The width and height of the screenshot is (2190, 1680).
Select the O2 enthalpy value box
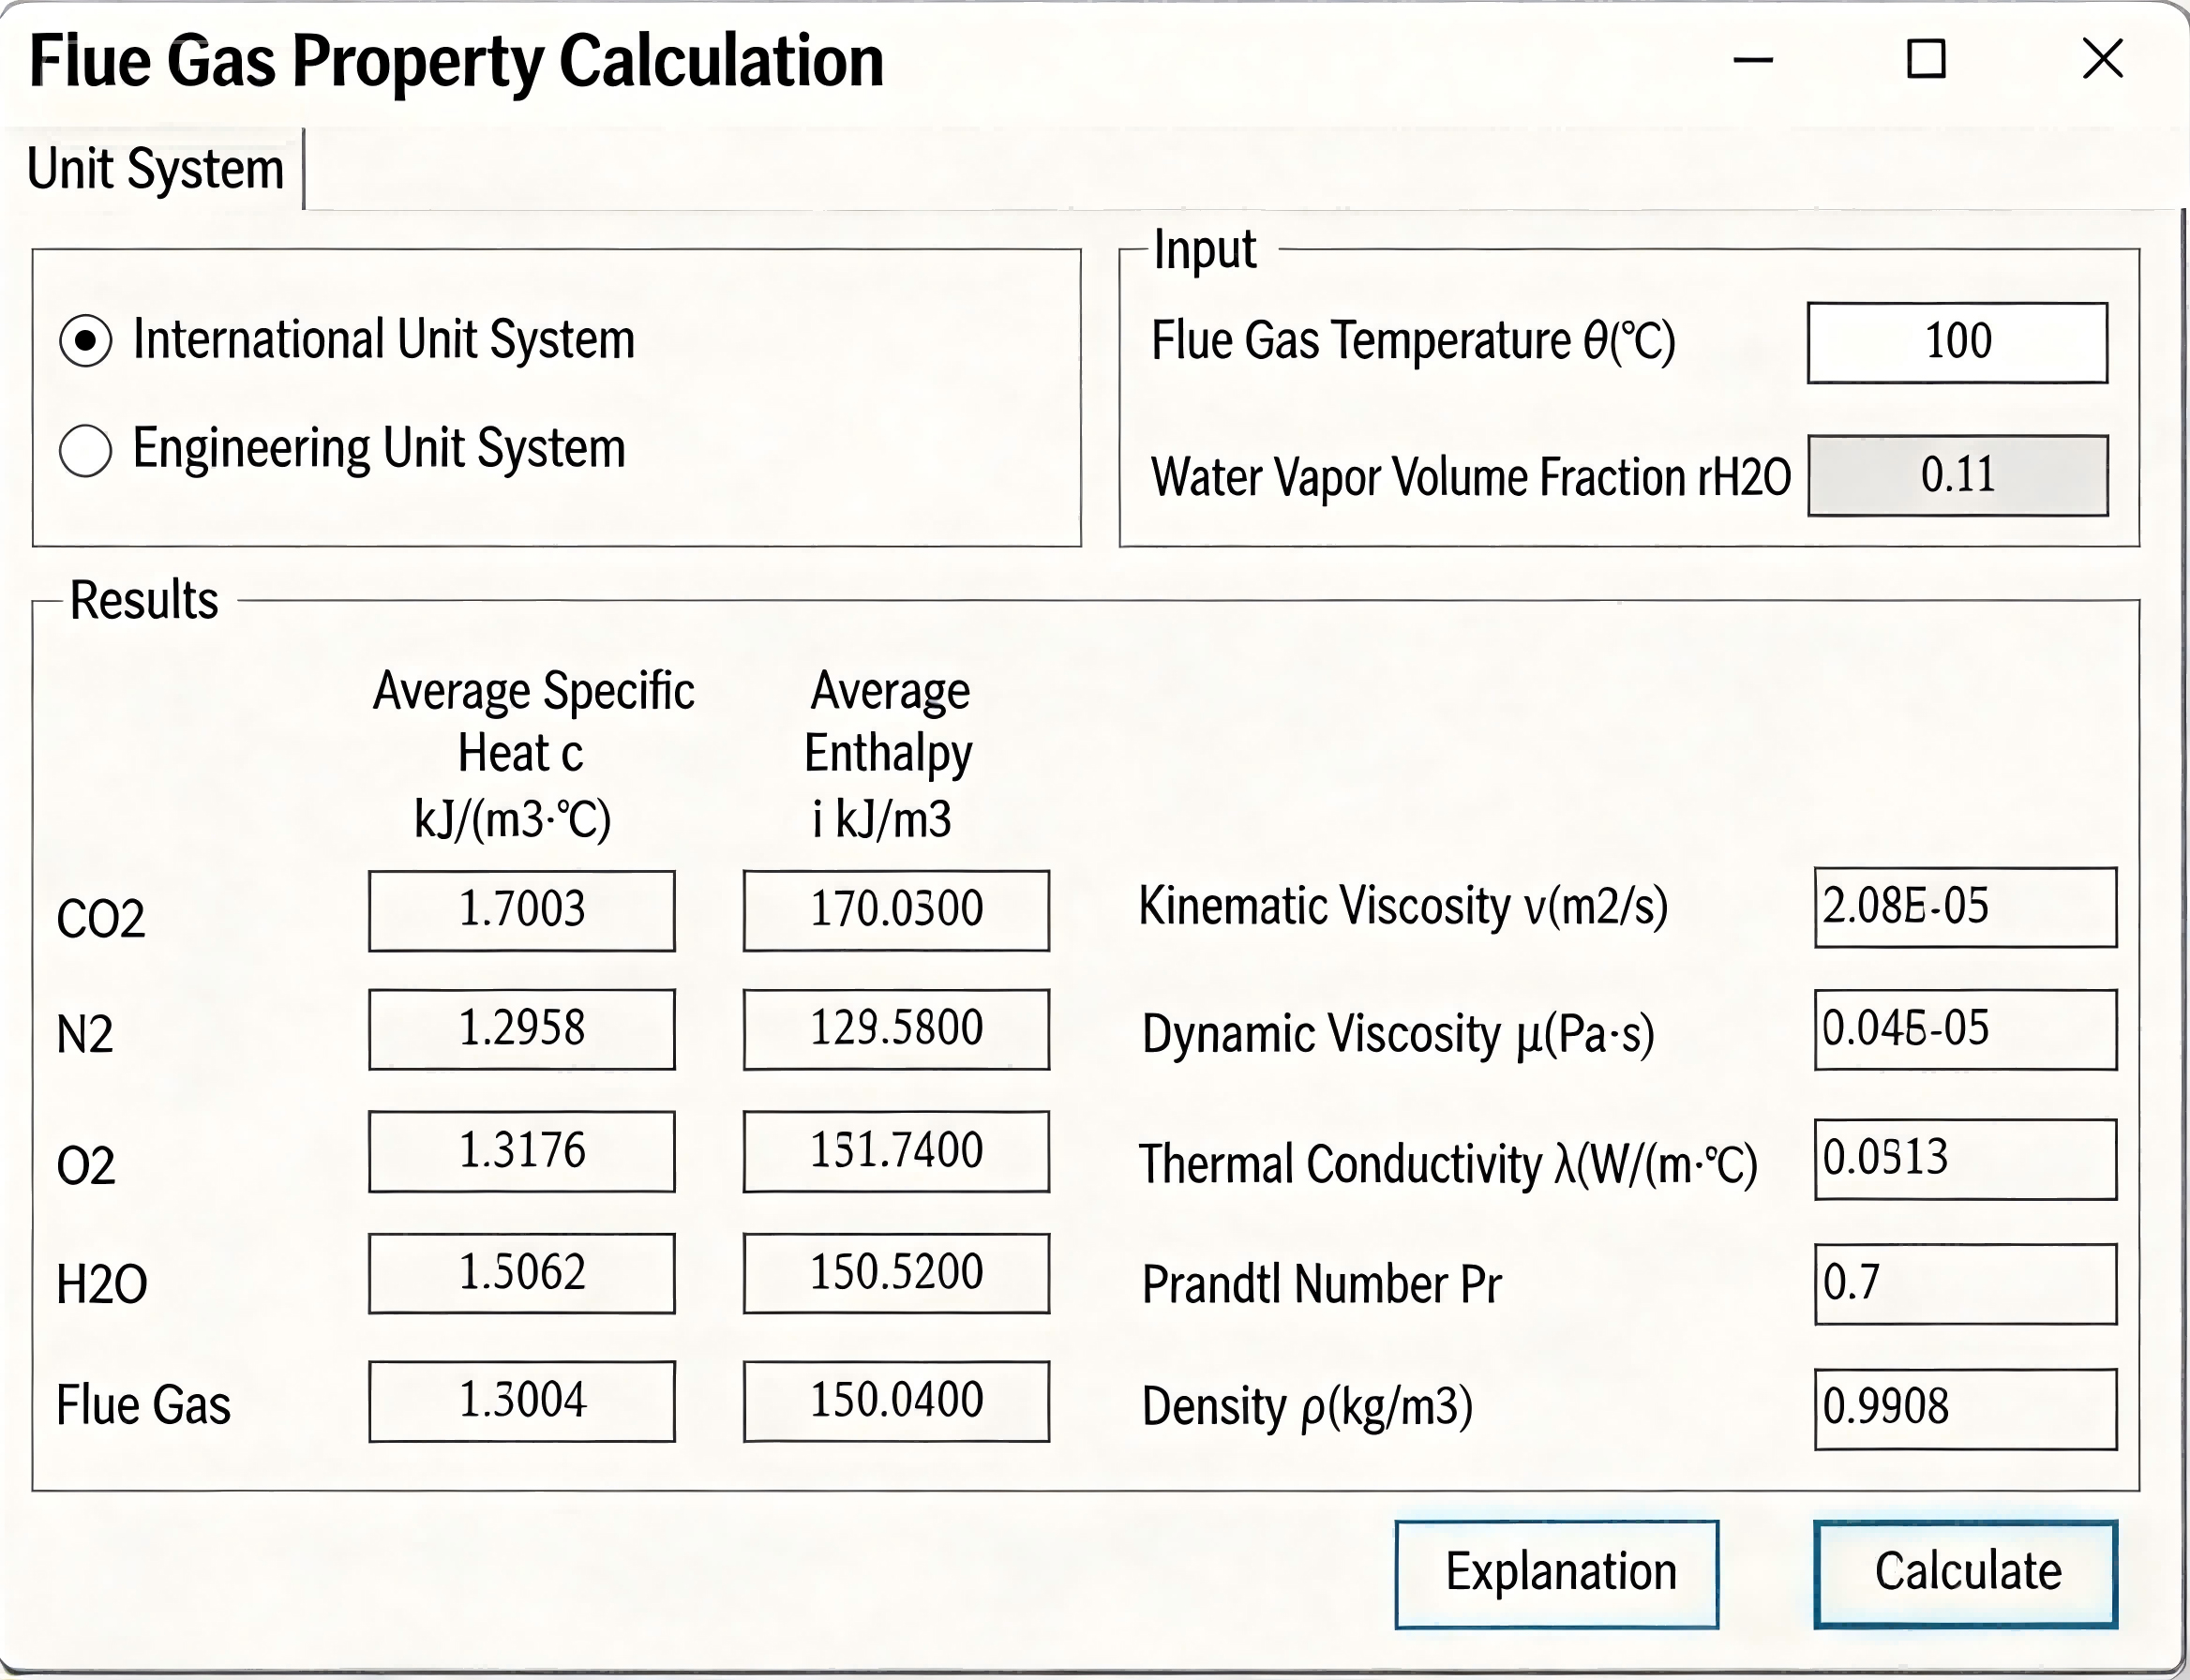tap(896, 1151)
